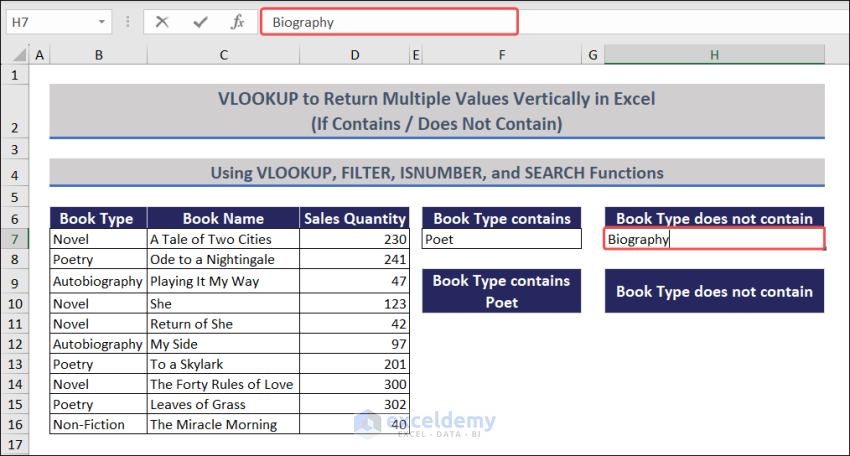Click the Book Type does not contain header in row 6
850x456 pixels.
tap(714, 218)
